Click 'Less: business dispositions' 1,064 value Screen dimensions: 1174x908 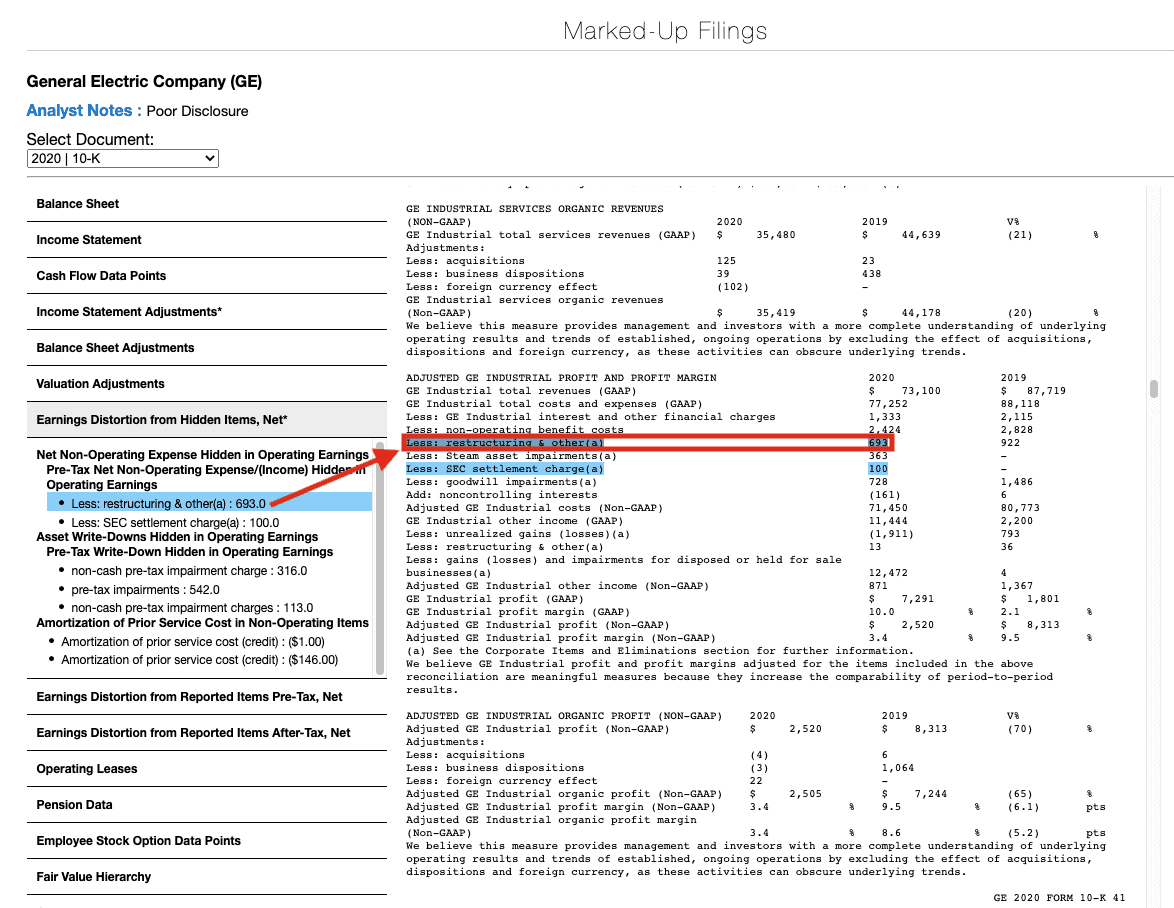(x=898, y=768)
